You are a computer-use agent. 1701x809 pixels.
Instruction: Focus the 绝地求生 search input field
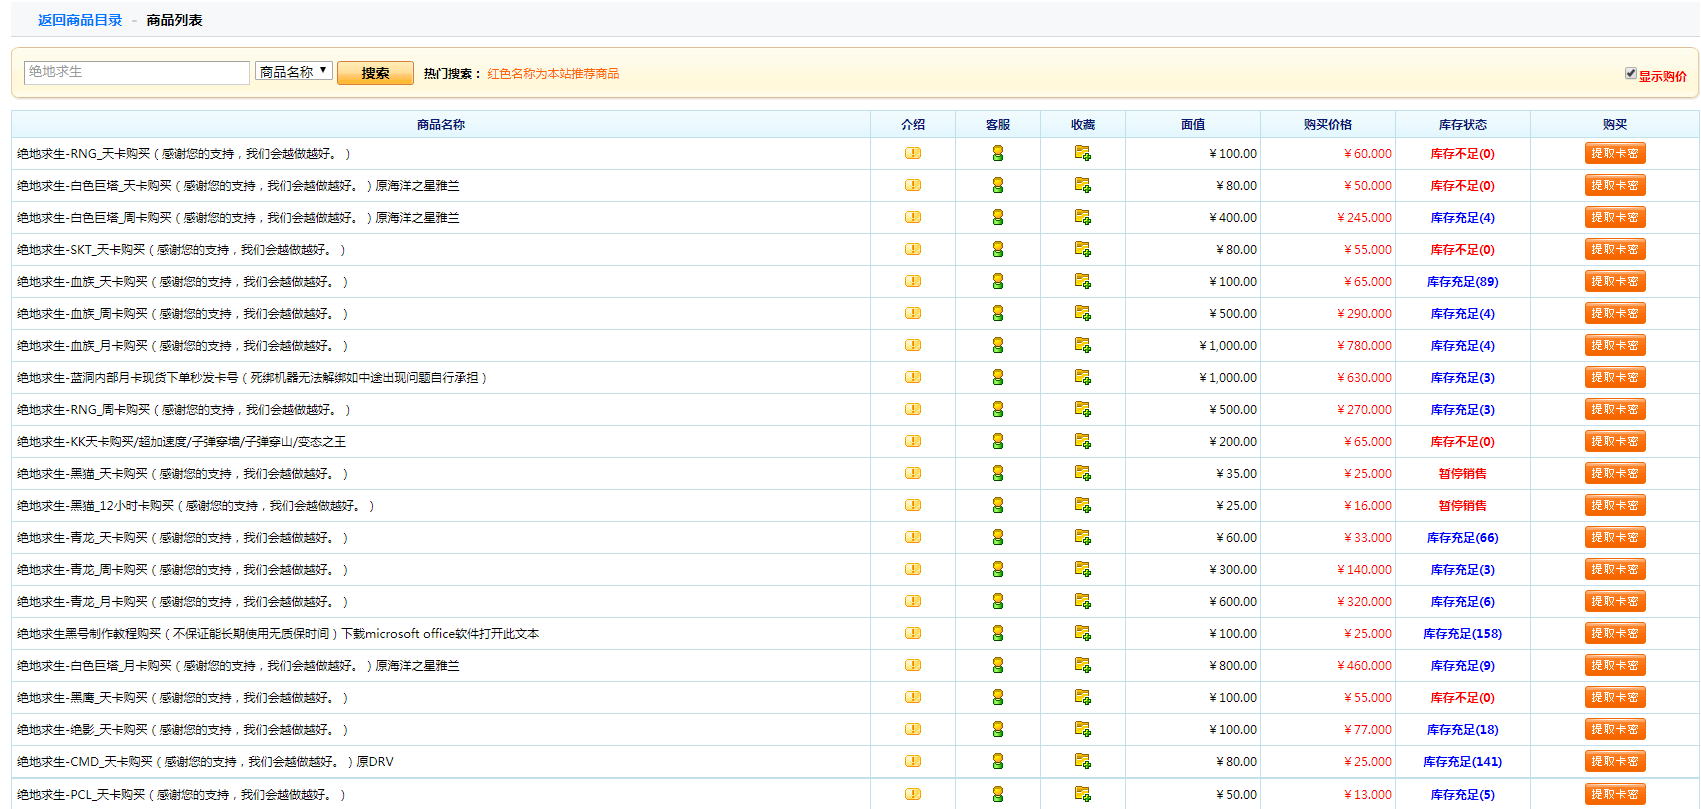click(x=137, y=72)
